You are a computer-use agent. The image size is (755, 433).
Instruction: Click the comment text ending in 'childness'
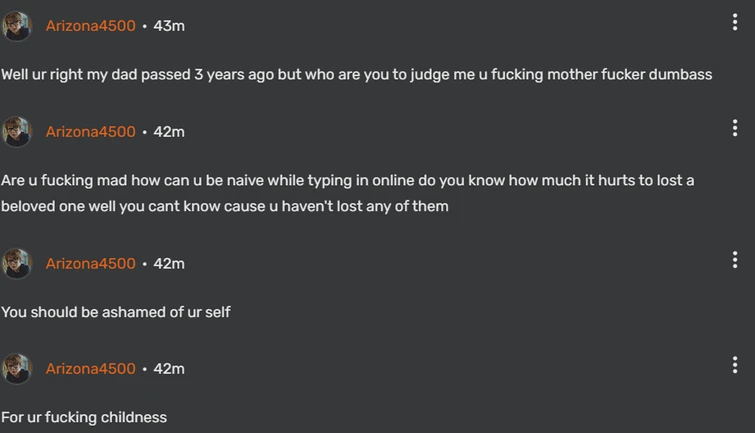[x=84, y=417]
